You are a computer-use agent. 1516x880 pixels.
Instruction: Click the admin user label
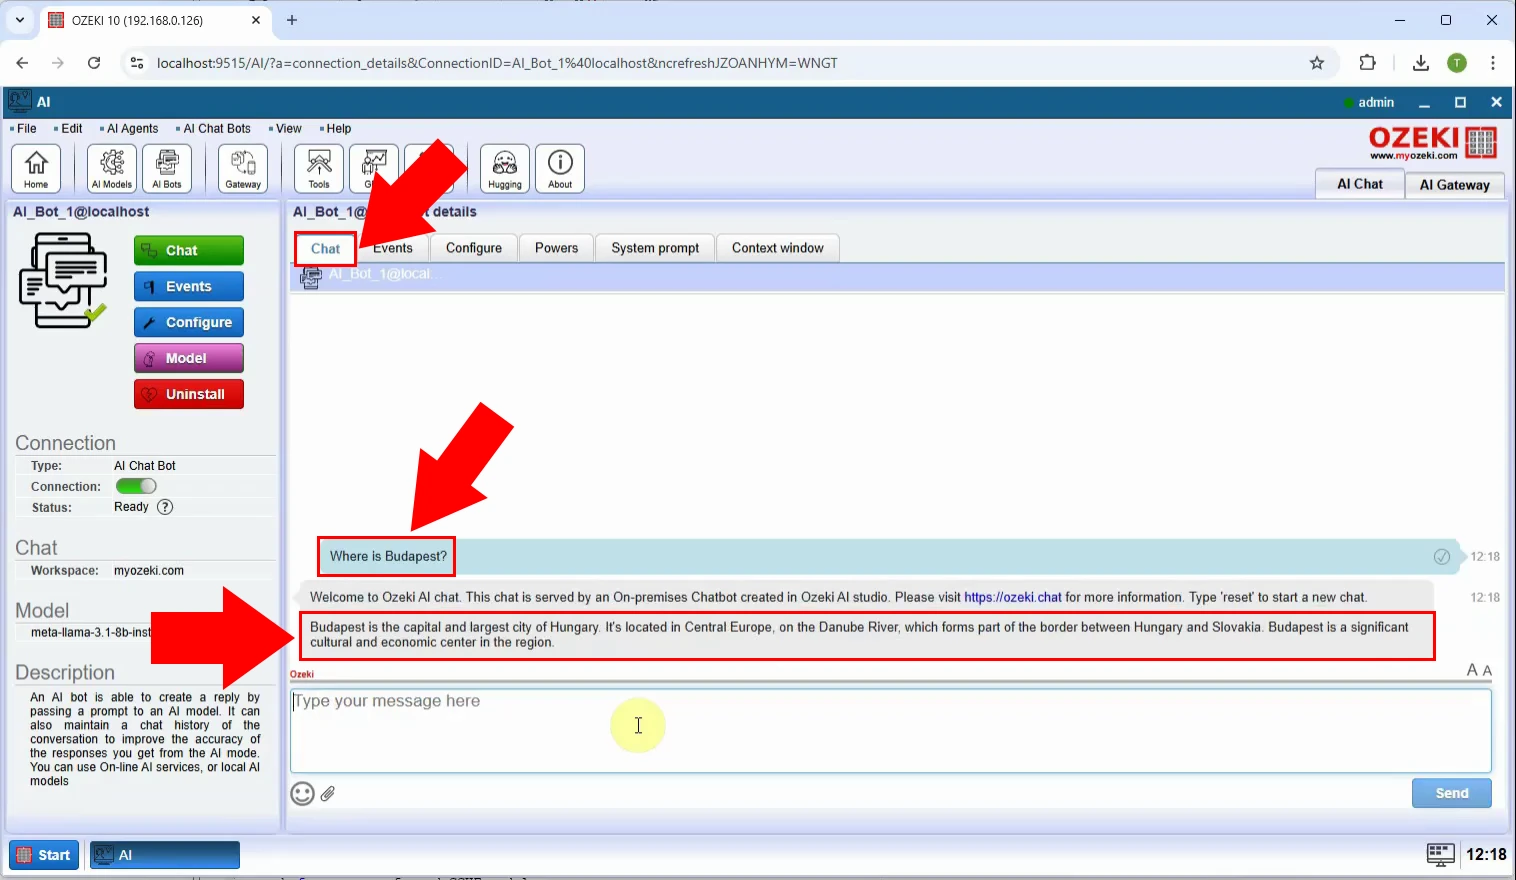[x=1376, y=102]
